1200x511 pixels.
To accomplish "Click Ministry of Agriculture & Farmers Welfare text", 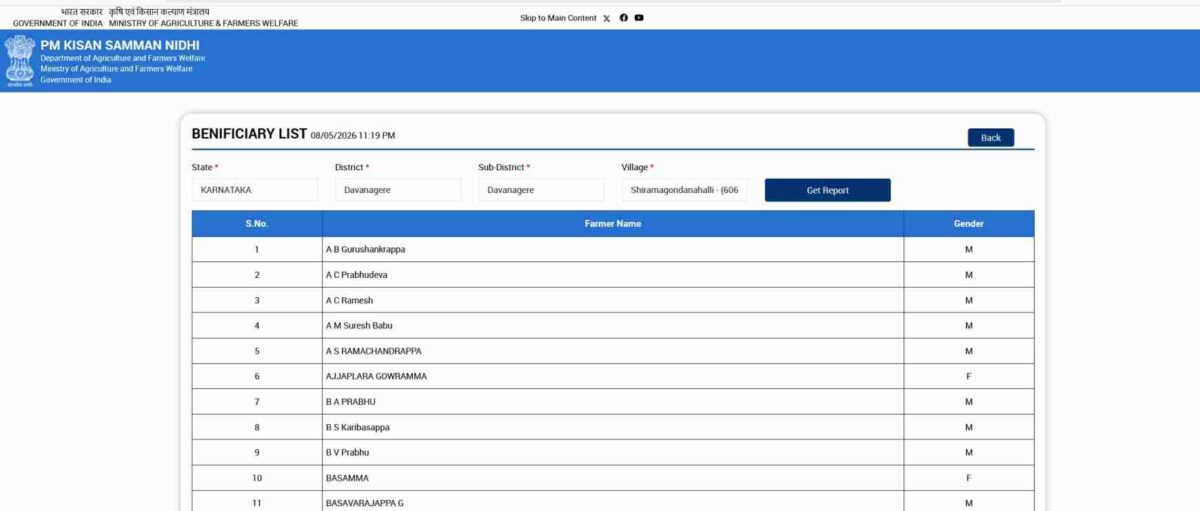I will tap(204, 23).
